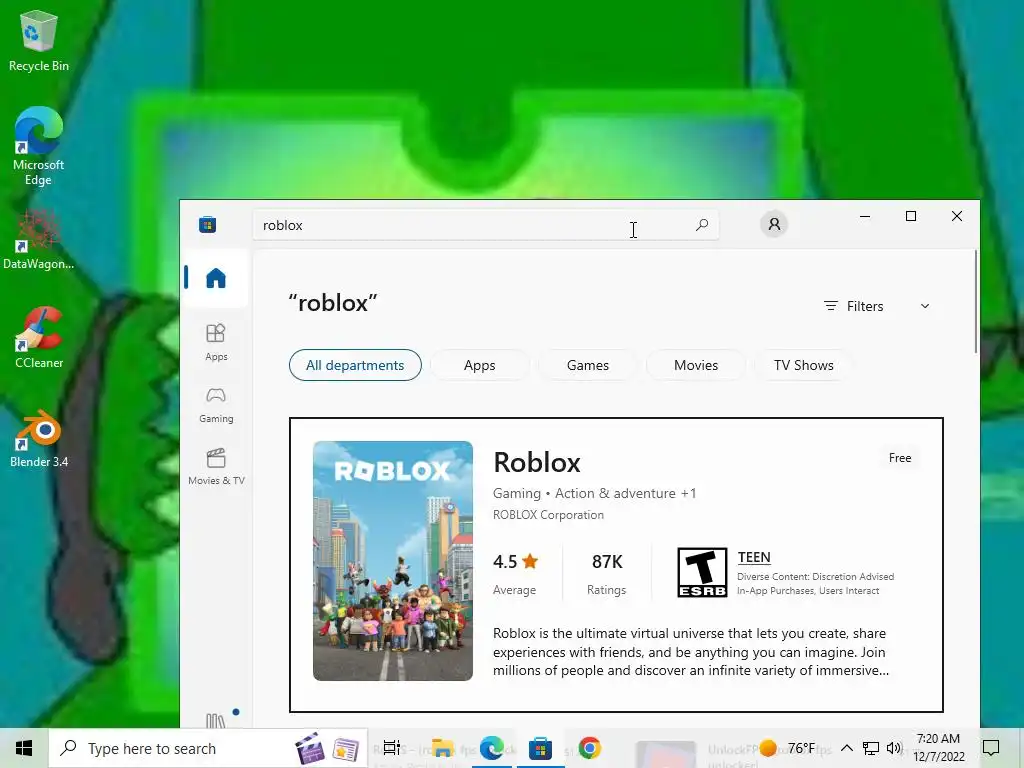Click the network tray icon

coord(871,748)
